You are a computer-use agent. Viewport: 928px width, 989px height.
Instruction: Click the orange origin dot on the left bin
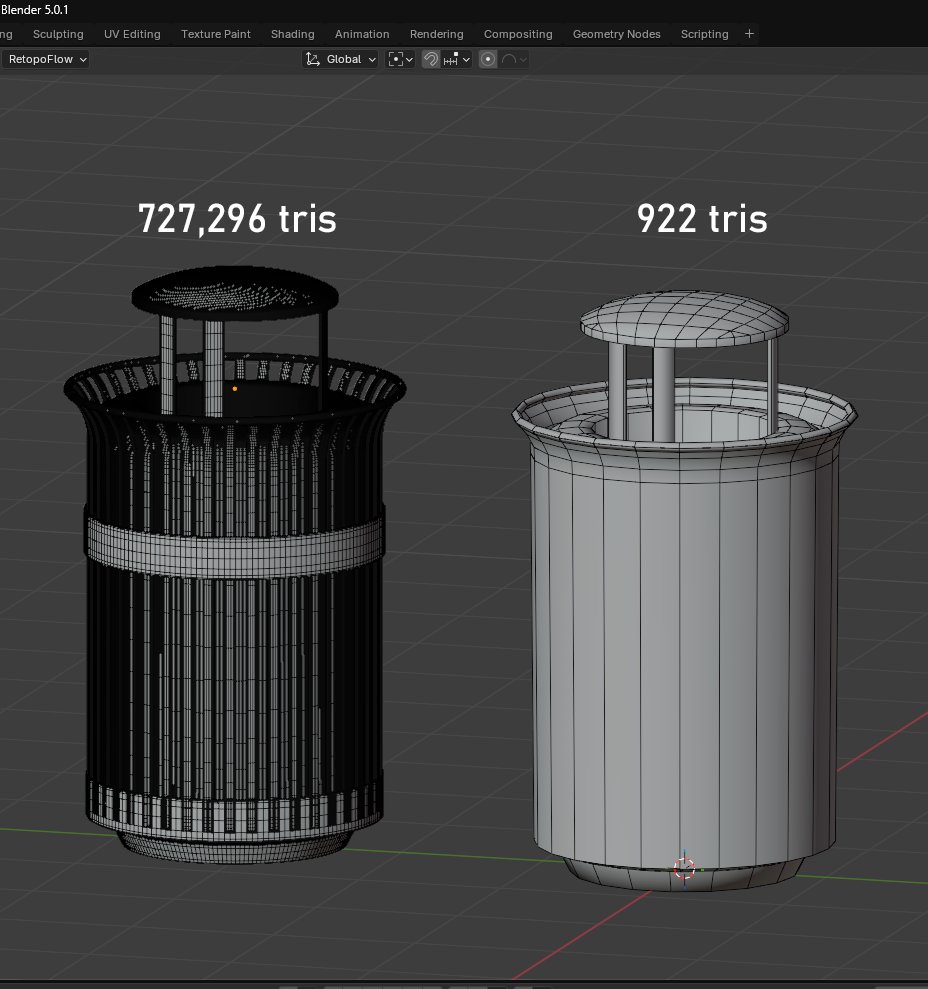[x=235, y=389]
